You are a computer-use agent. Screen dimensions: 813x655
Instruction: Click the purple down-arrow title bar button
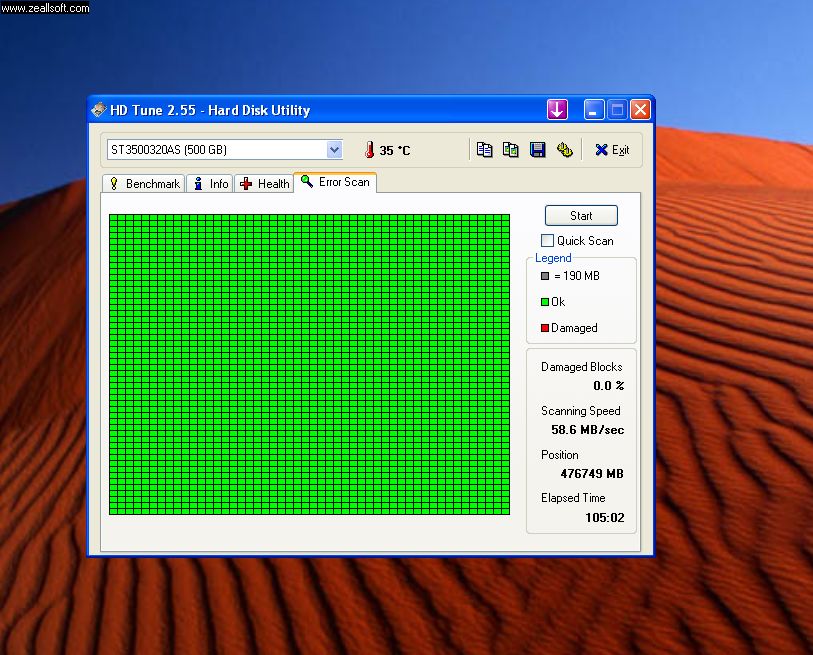click(x=557, y=109)
